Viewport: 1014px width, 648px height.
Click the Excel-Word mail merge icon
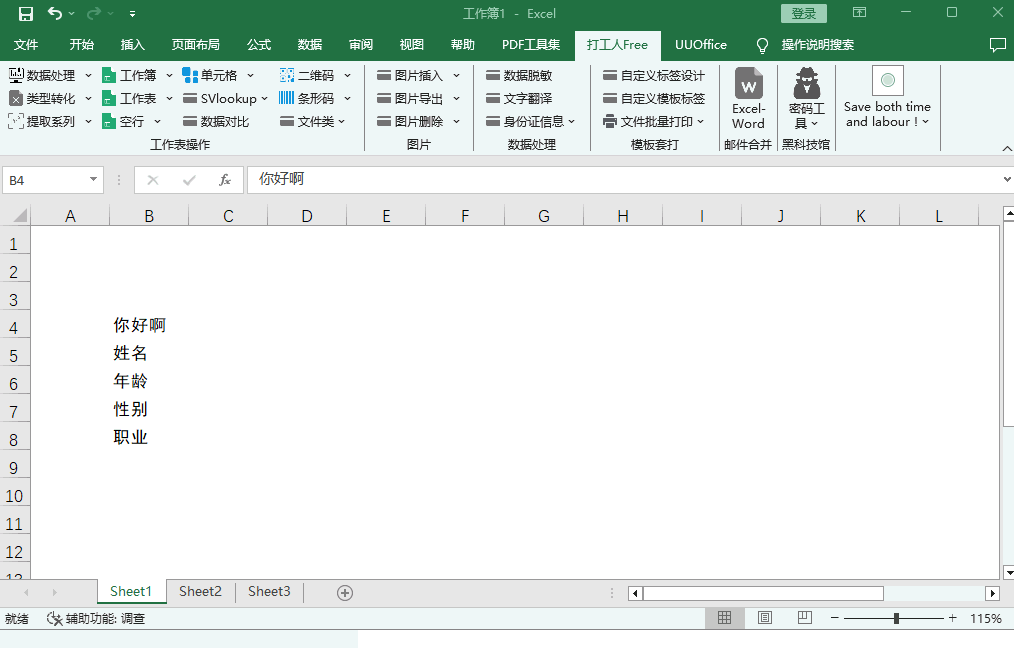tap(749, 83)
